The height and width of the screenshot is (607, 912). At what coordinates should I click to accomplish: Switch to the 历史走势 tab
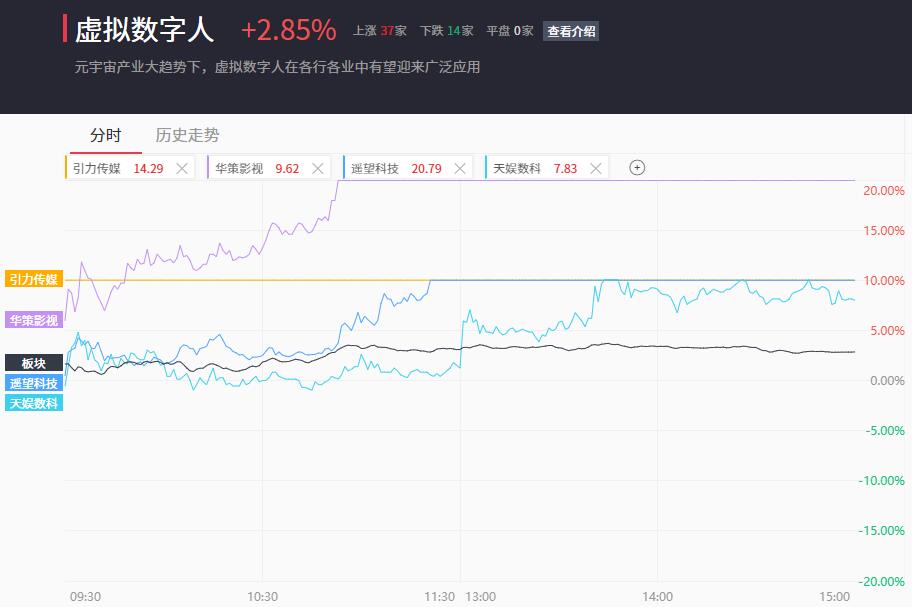[187, 135]
